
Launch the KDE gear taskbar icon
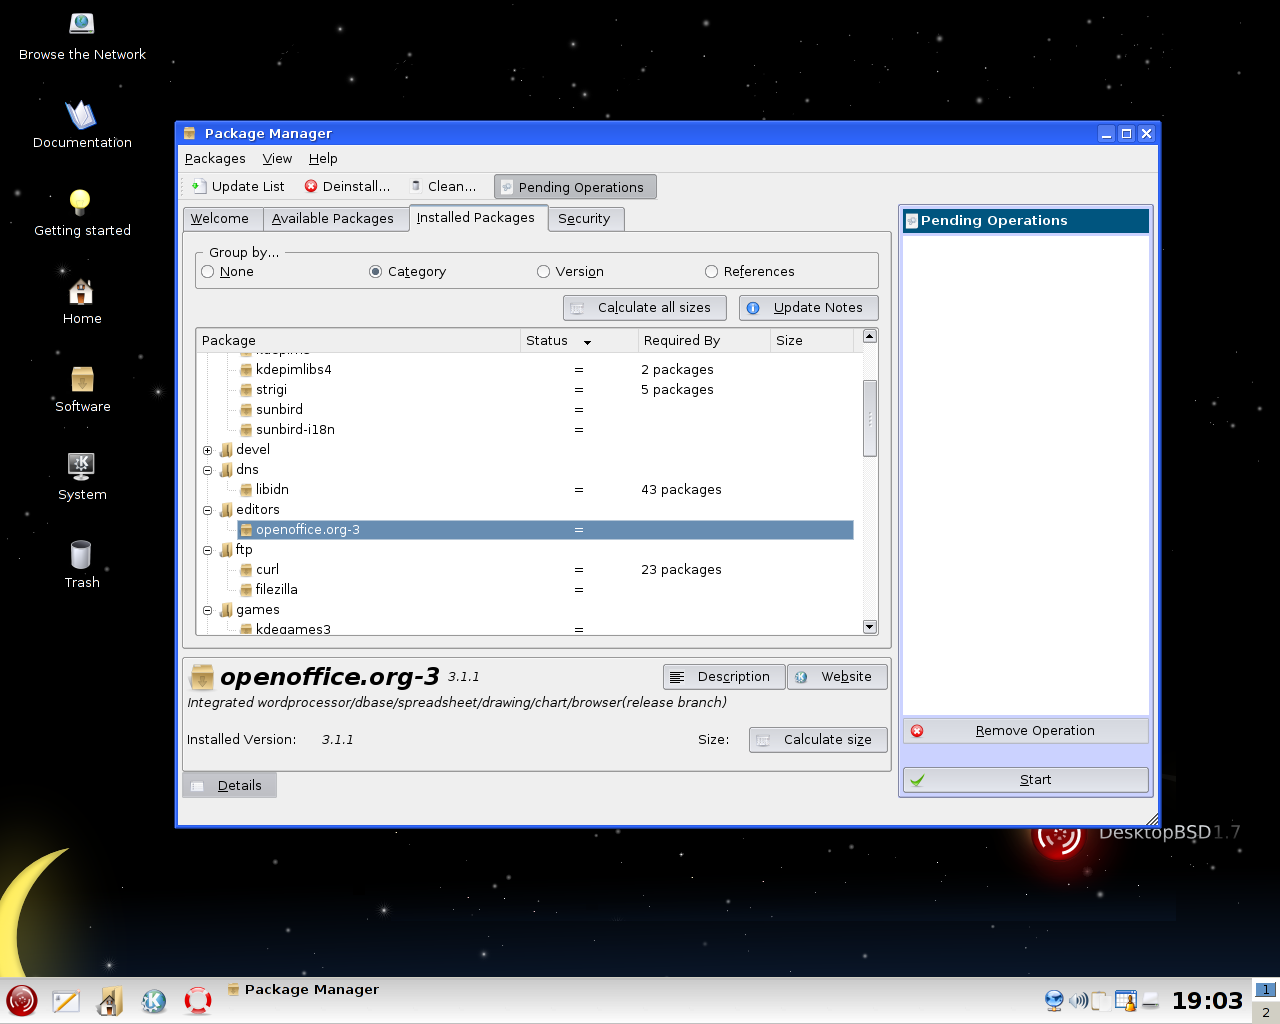(x=153, y=1001)
